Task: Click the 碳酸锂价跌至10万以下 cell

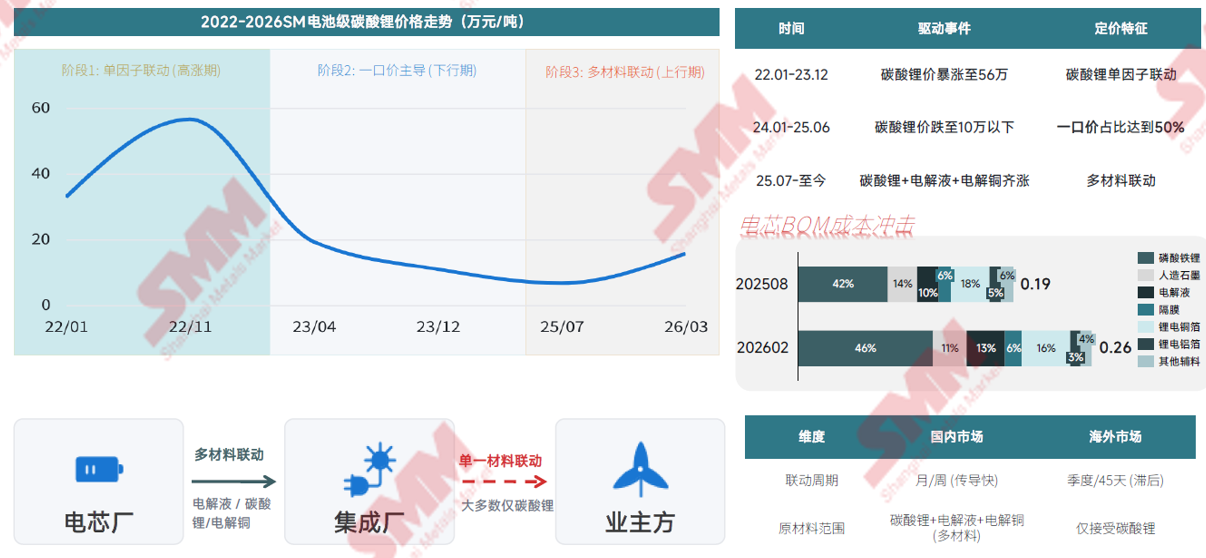Action: [944, 127]
